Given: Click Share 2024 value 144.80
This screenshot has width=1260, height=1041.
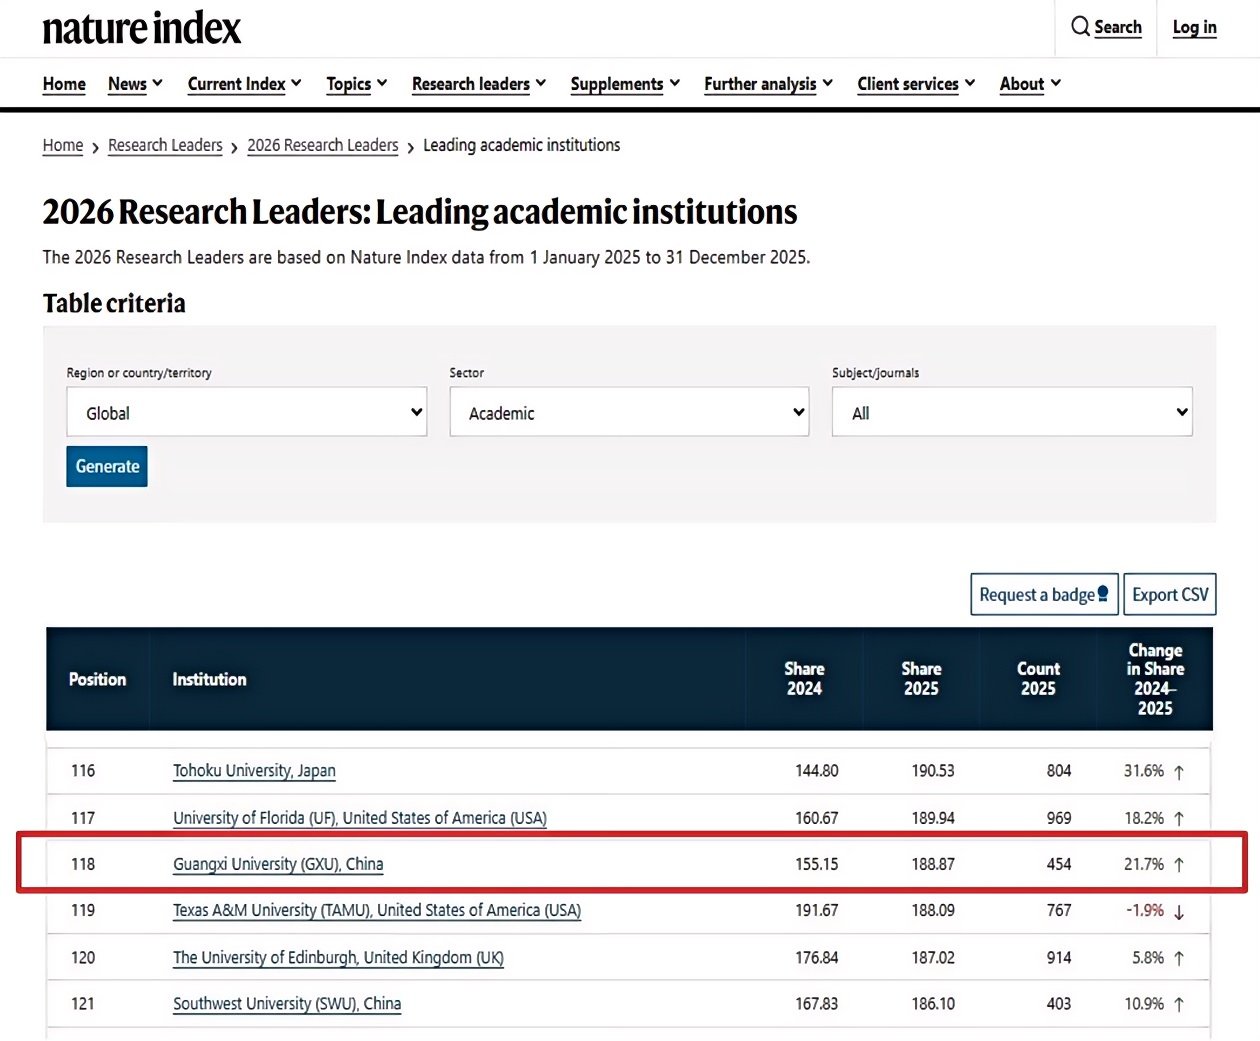Looking at the screenshot, I should click(817, 771).
